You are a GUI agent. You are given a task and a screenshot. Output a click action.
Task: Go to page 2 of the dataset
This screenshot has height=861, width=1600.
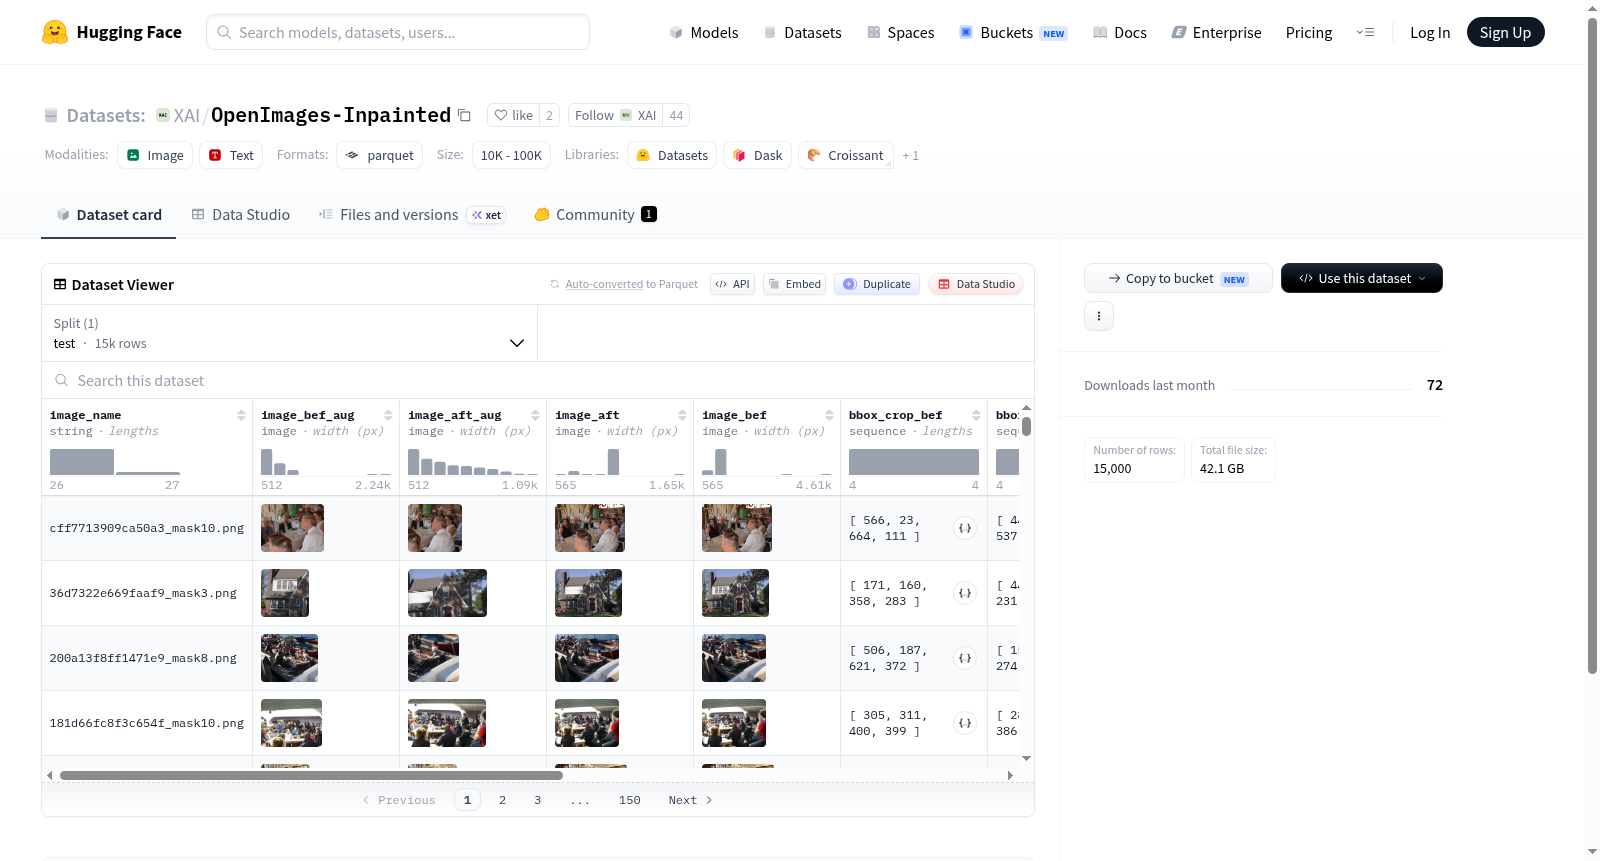[x=502, y=800]
